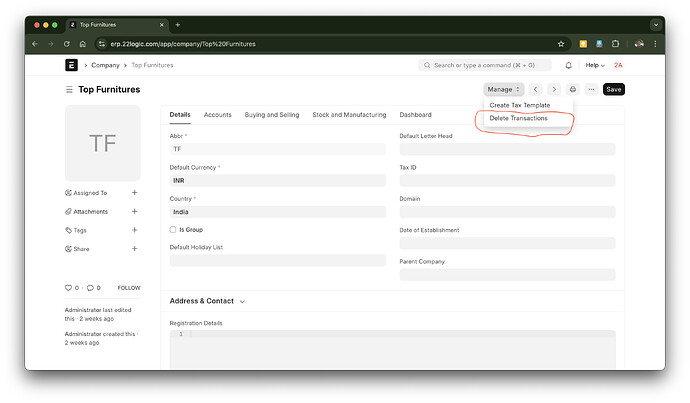Click the search or command bar

[x=484, y=65]
